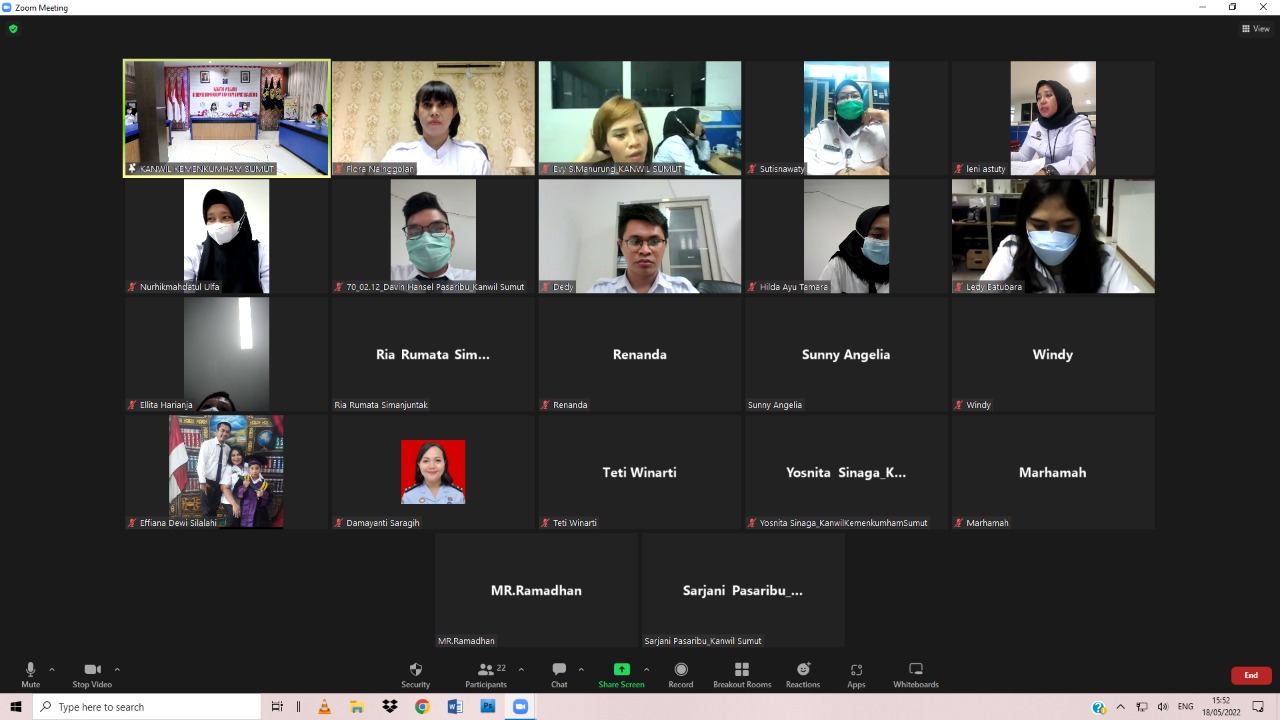This screenshot has height=720, width=1280.
Task: Open the Chat panel
Action: coord(559,674)
